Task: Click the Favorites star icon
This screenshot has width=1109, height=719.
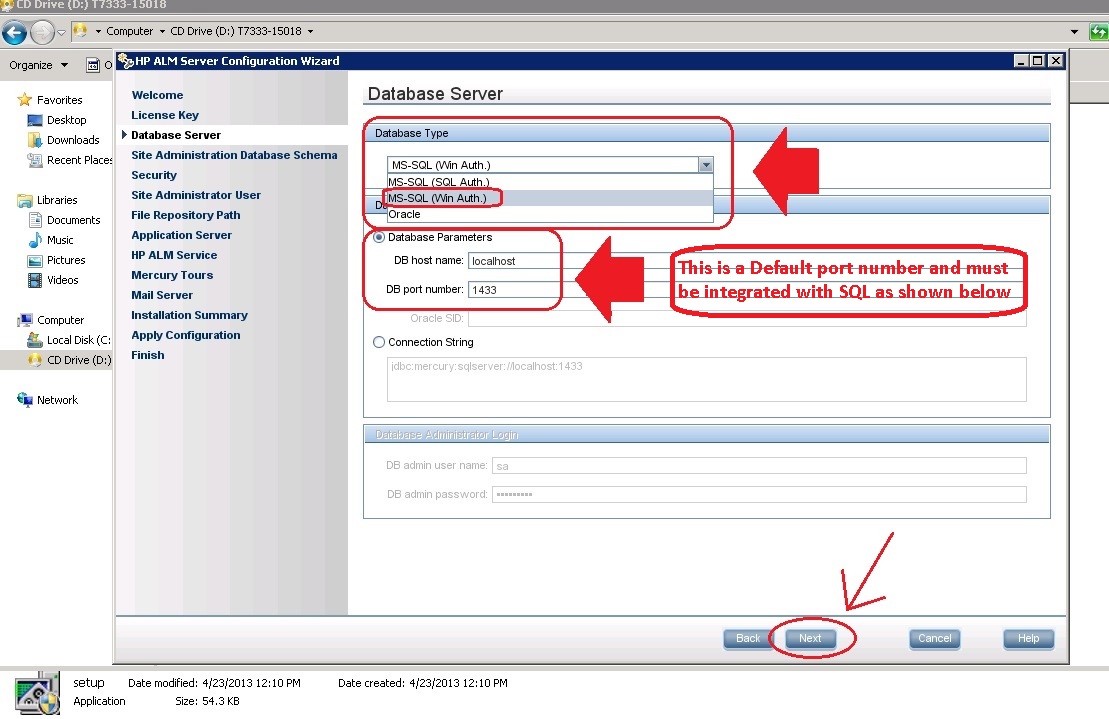Action: (x=25, y=100)
